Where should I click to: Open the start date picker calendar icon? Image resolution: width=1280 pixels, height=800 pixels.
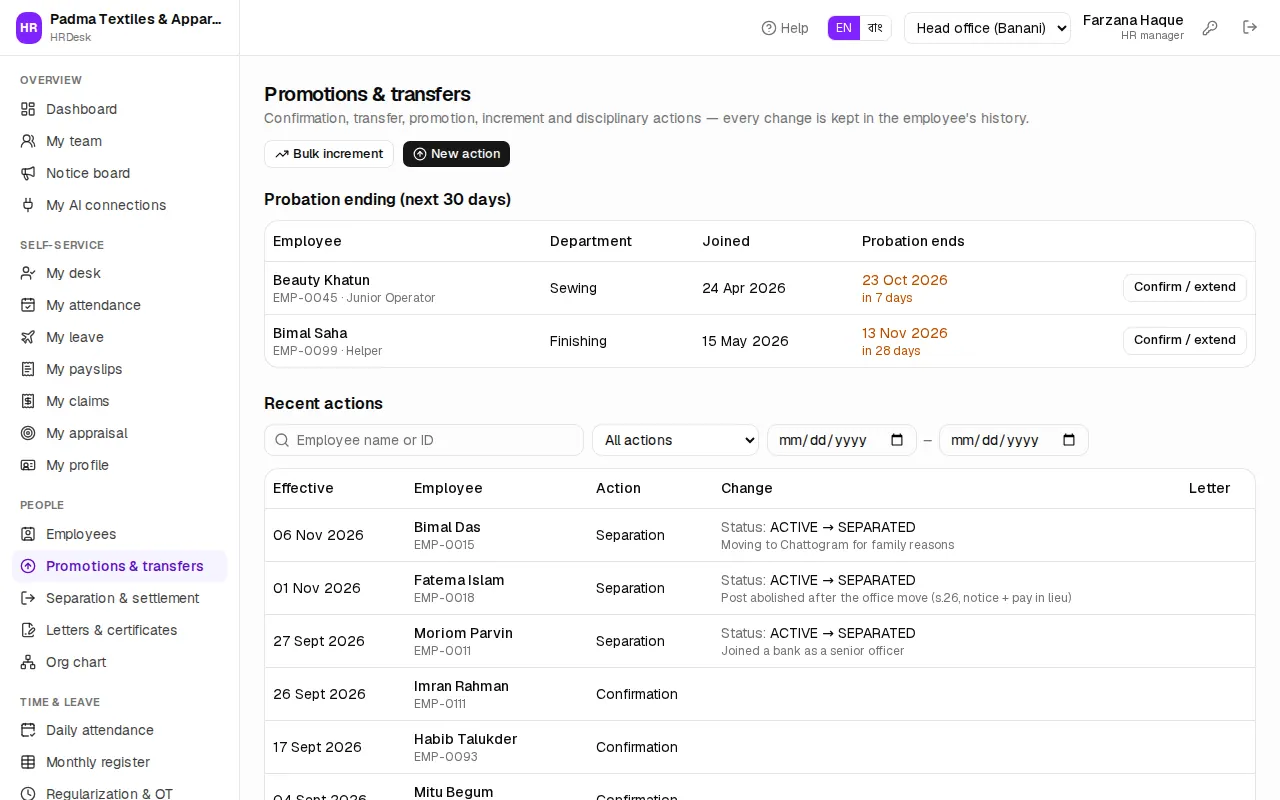point(897,440)
